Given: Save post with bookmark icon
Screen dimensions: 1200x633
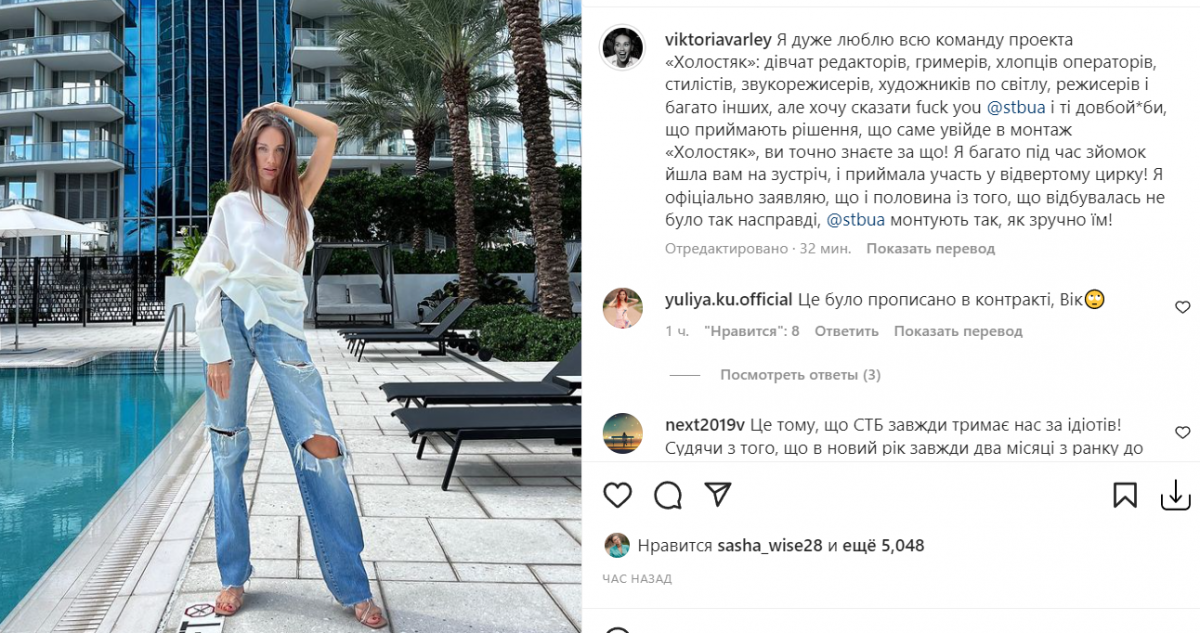Looking at the screenshot, I should [1125, 495].
